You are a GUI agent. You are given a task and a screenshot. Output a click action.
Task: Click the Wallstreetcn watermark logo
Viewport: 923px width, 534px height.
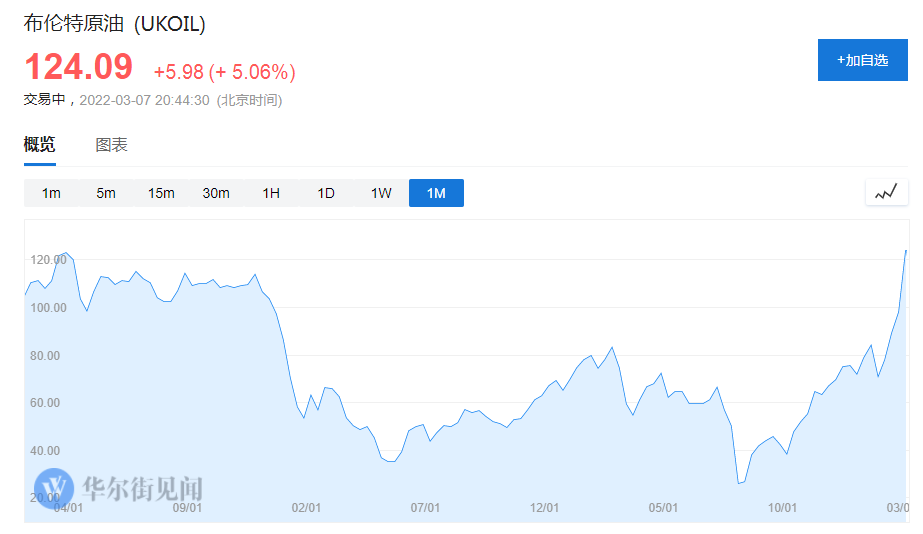click(118, 488)
